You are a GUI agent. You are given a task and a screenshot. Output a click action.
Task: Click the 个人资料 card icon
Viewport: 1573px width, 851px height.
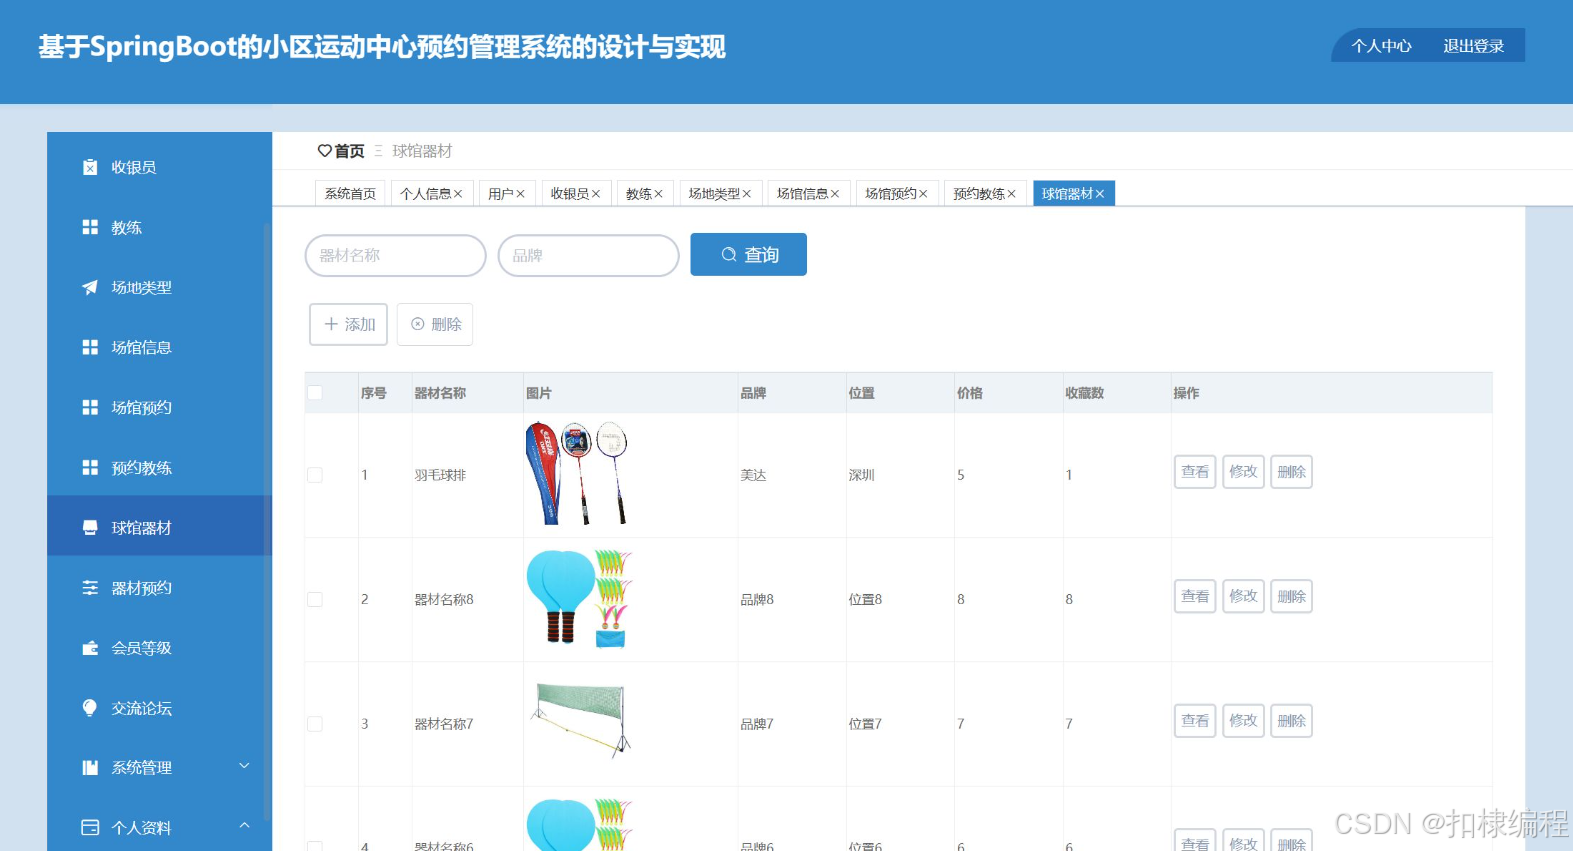[x=90, y=827]
